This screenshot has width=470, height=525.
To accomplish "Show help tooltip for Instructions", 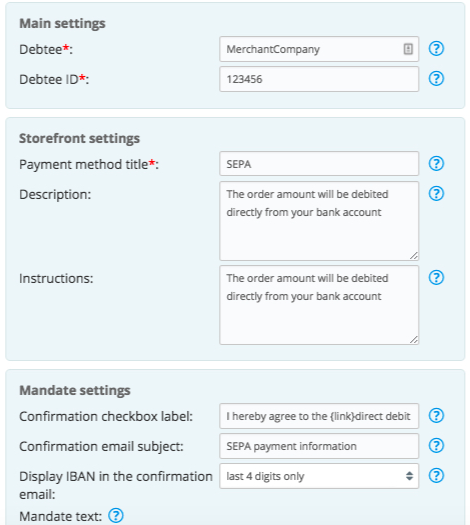I will tap(436, 278).
